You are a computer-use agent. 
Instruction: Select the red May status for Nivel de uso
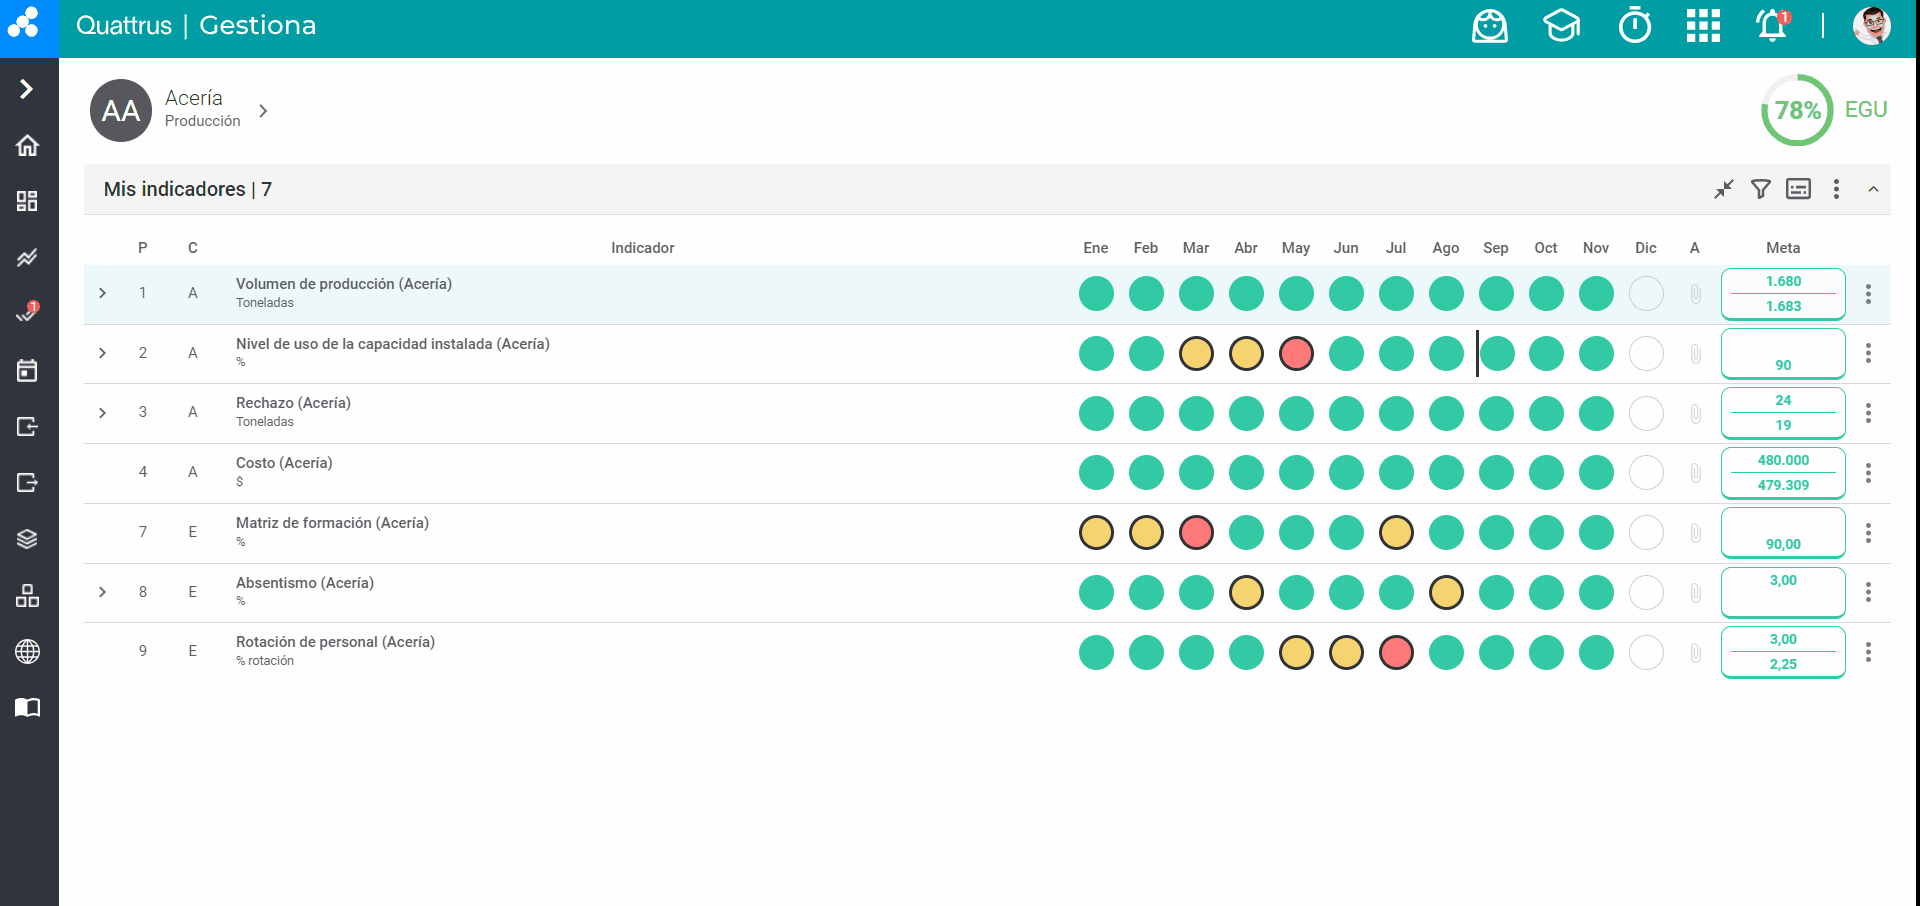tap(1296, 354)
